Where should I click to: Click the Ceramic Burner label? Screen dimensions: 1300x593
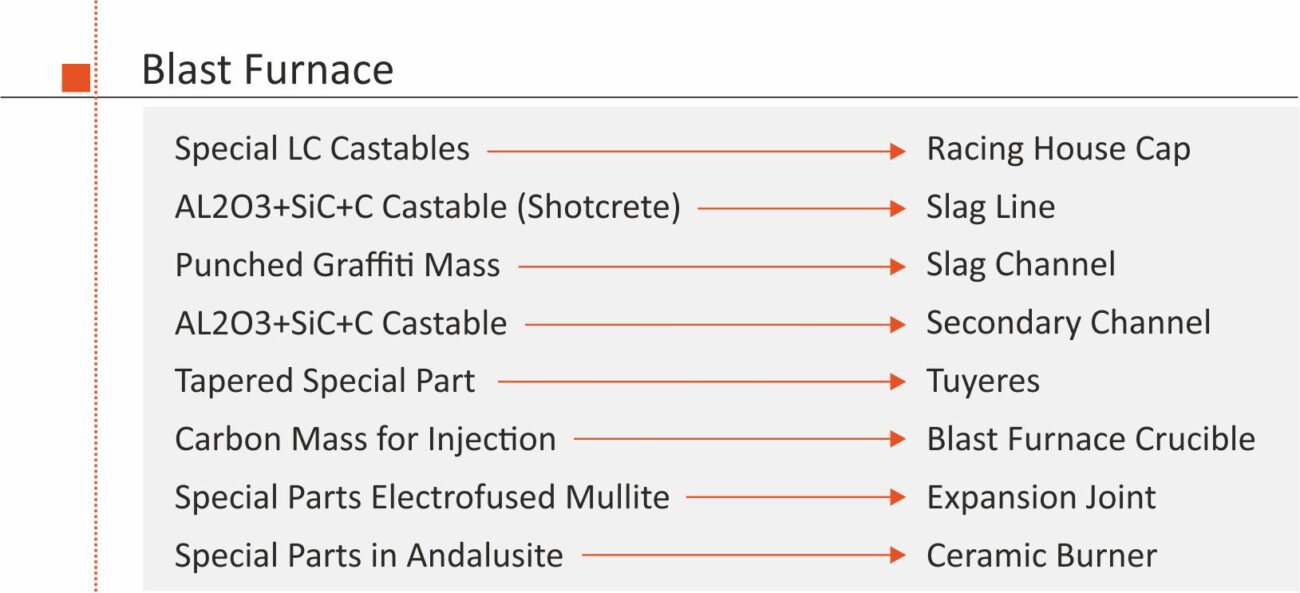1041,555
